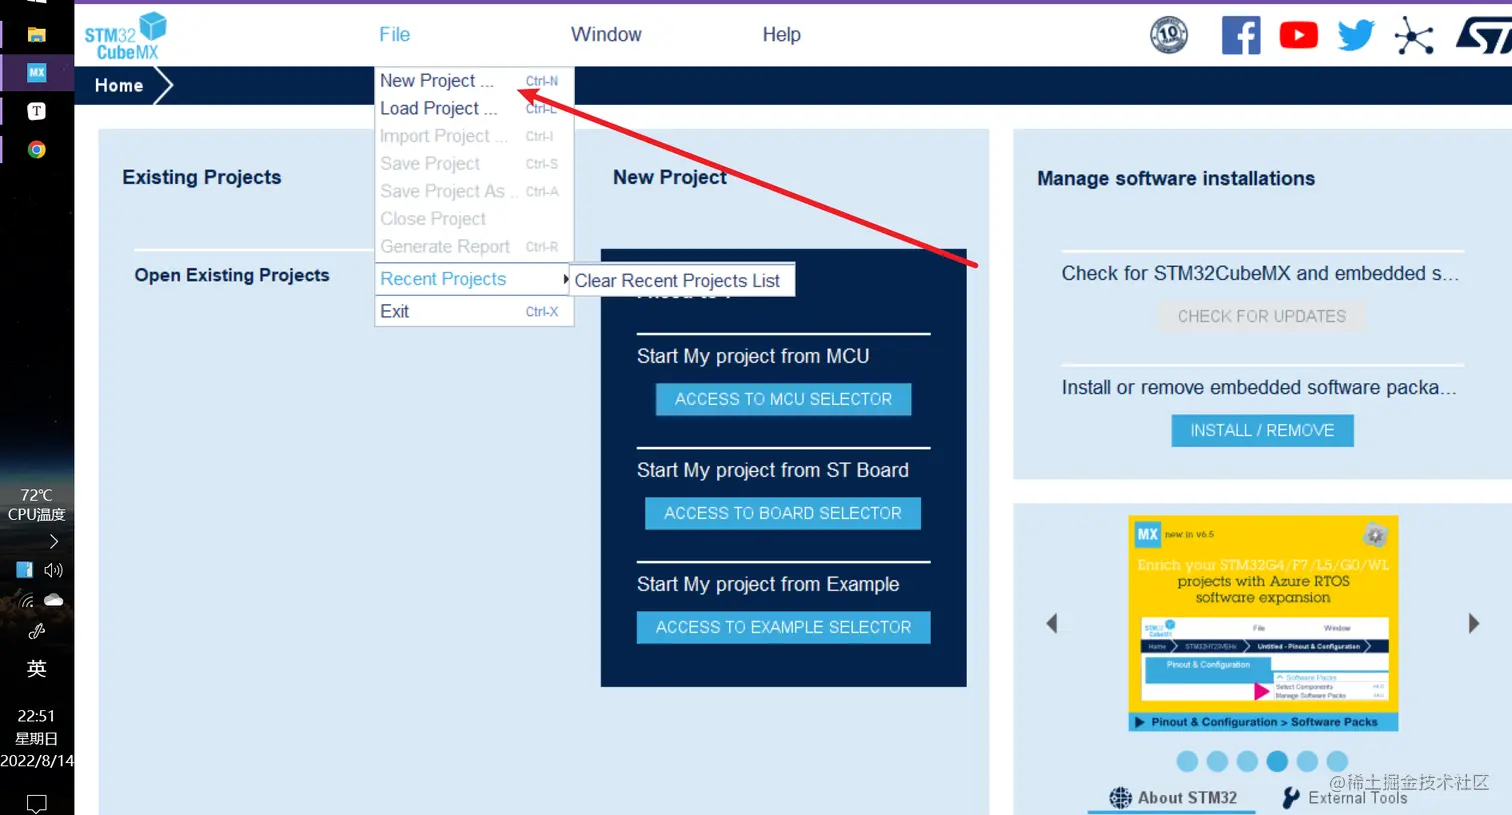Click Import Project menu entry
Screen dimensions: 1512x815
coord(474,136)
